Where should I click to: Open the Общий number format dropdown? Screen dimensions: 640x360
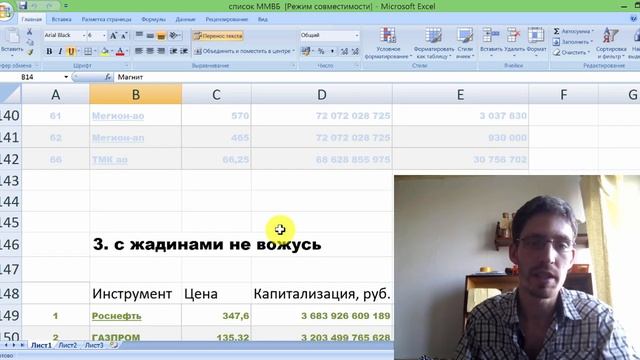(x=356, y=36)
